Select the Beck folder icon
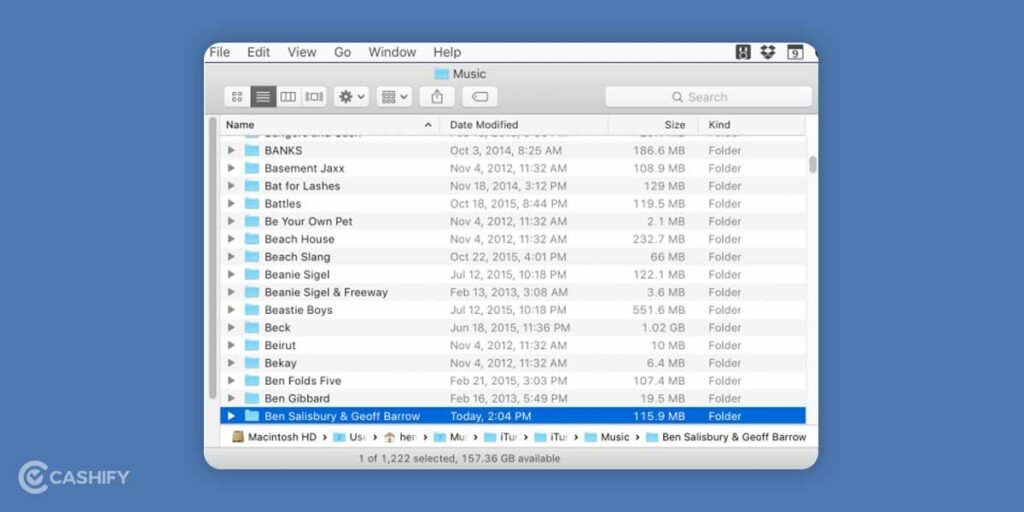1024x512 pixels. point(252,327)
